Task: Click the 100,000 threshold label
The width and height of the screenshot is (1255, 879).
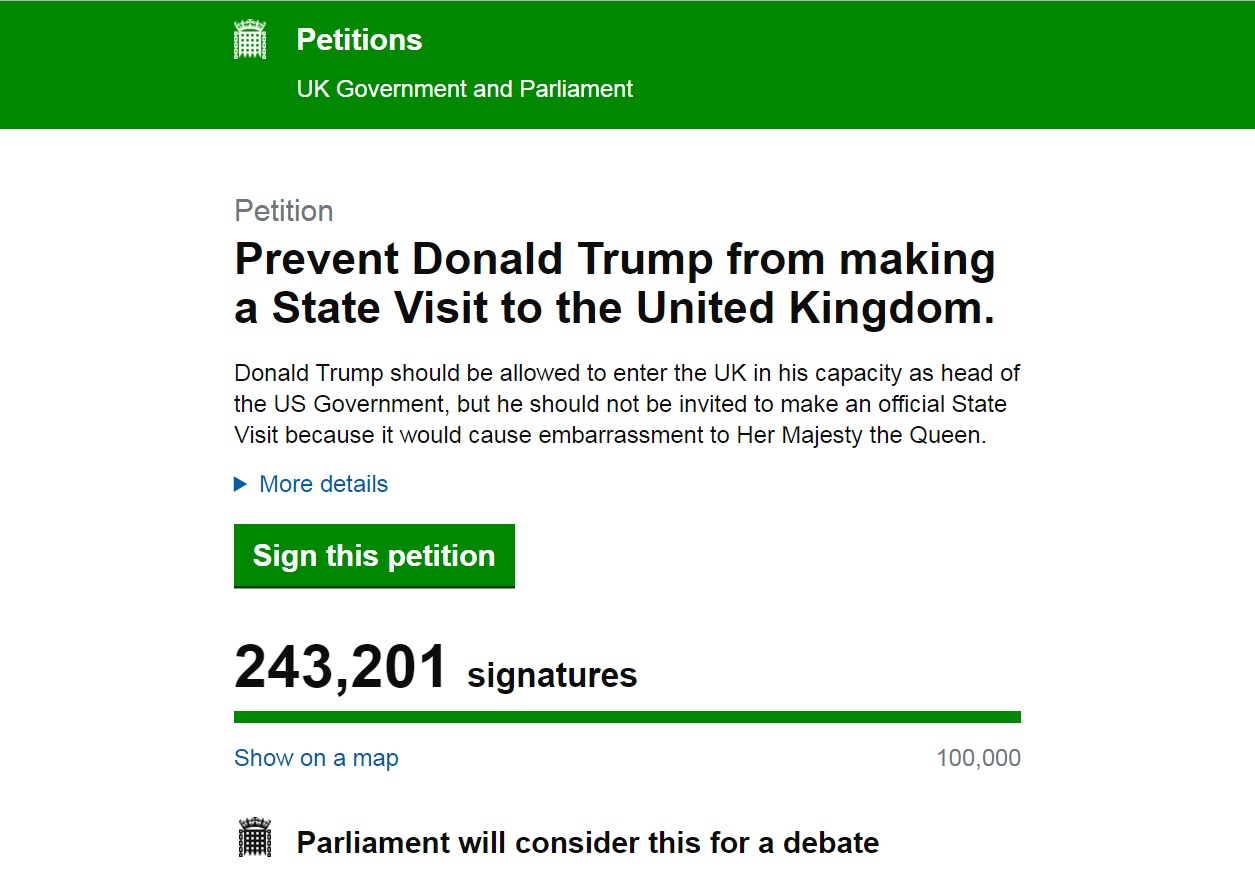Action: (978, 758)
